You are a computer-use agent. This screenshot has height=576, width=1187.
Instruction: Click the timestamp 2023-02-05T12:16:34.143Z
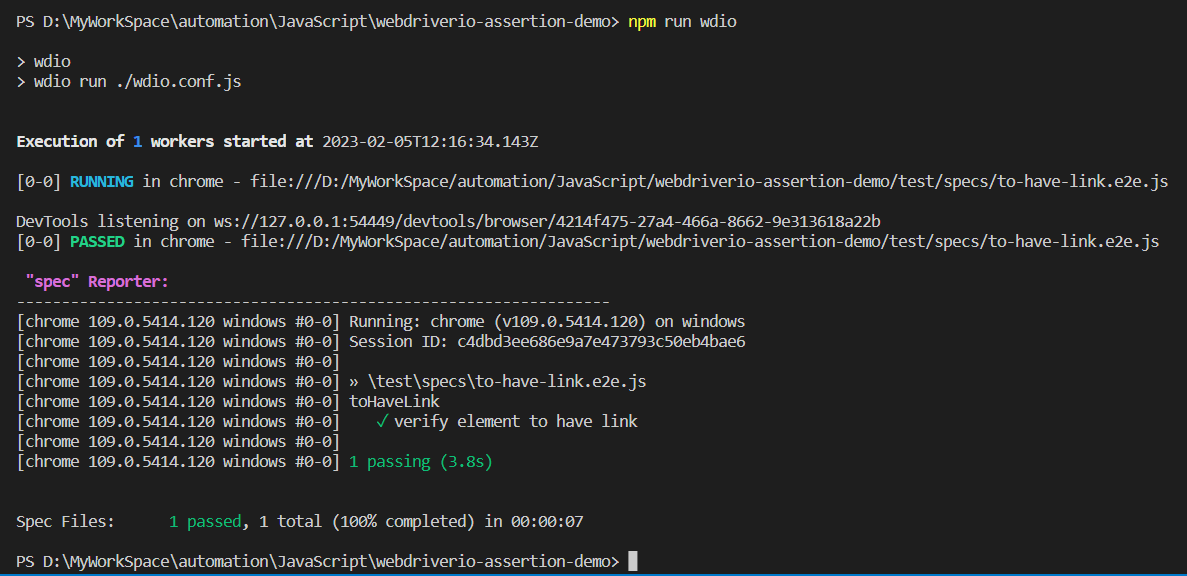430,142
